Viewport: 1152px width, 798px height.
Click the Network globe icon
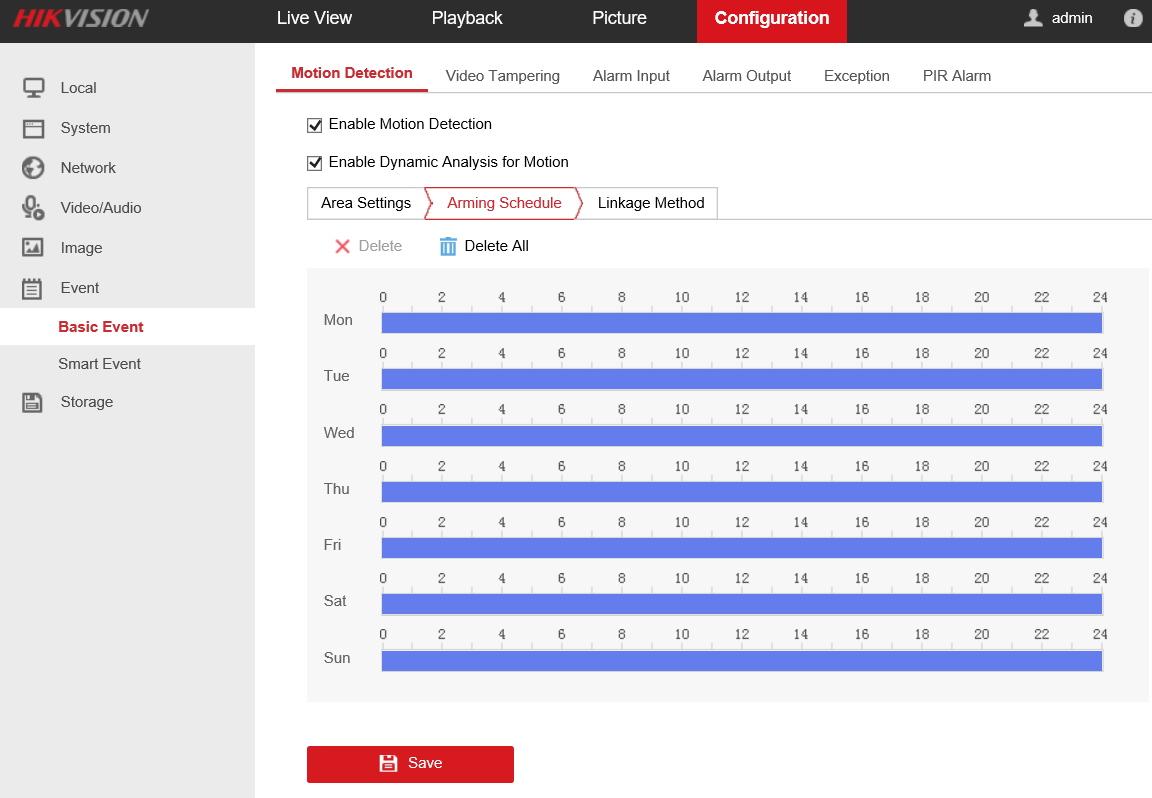point(33,168)
